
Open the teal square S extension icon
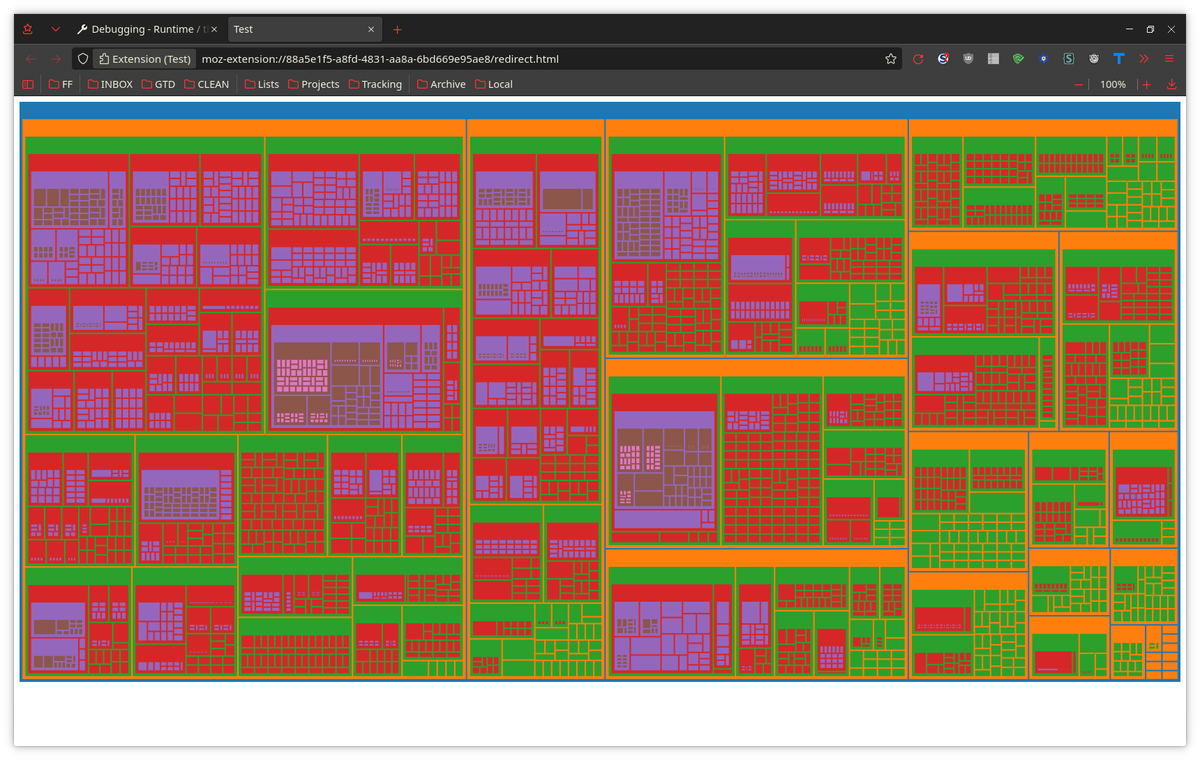(x=1068, y=59)
